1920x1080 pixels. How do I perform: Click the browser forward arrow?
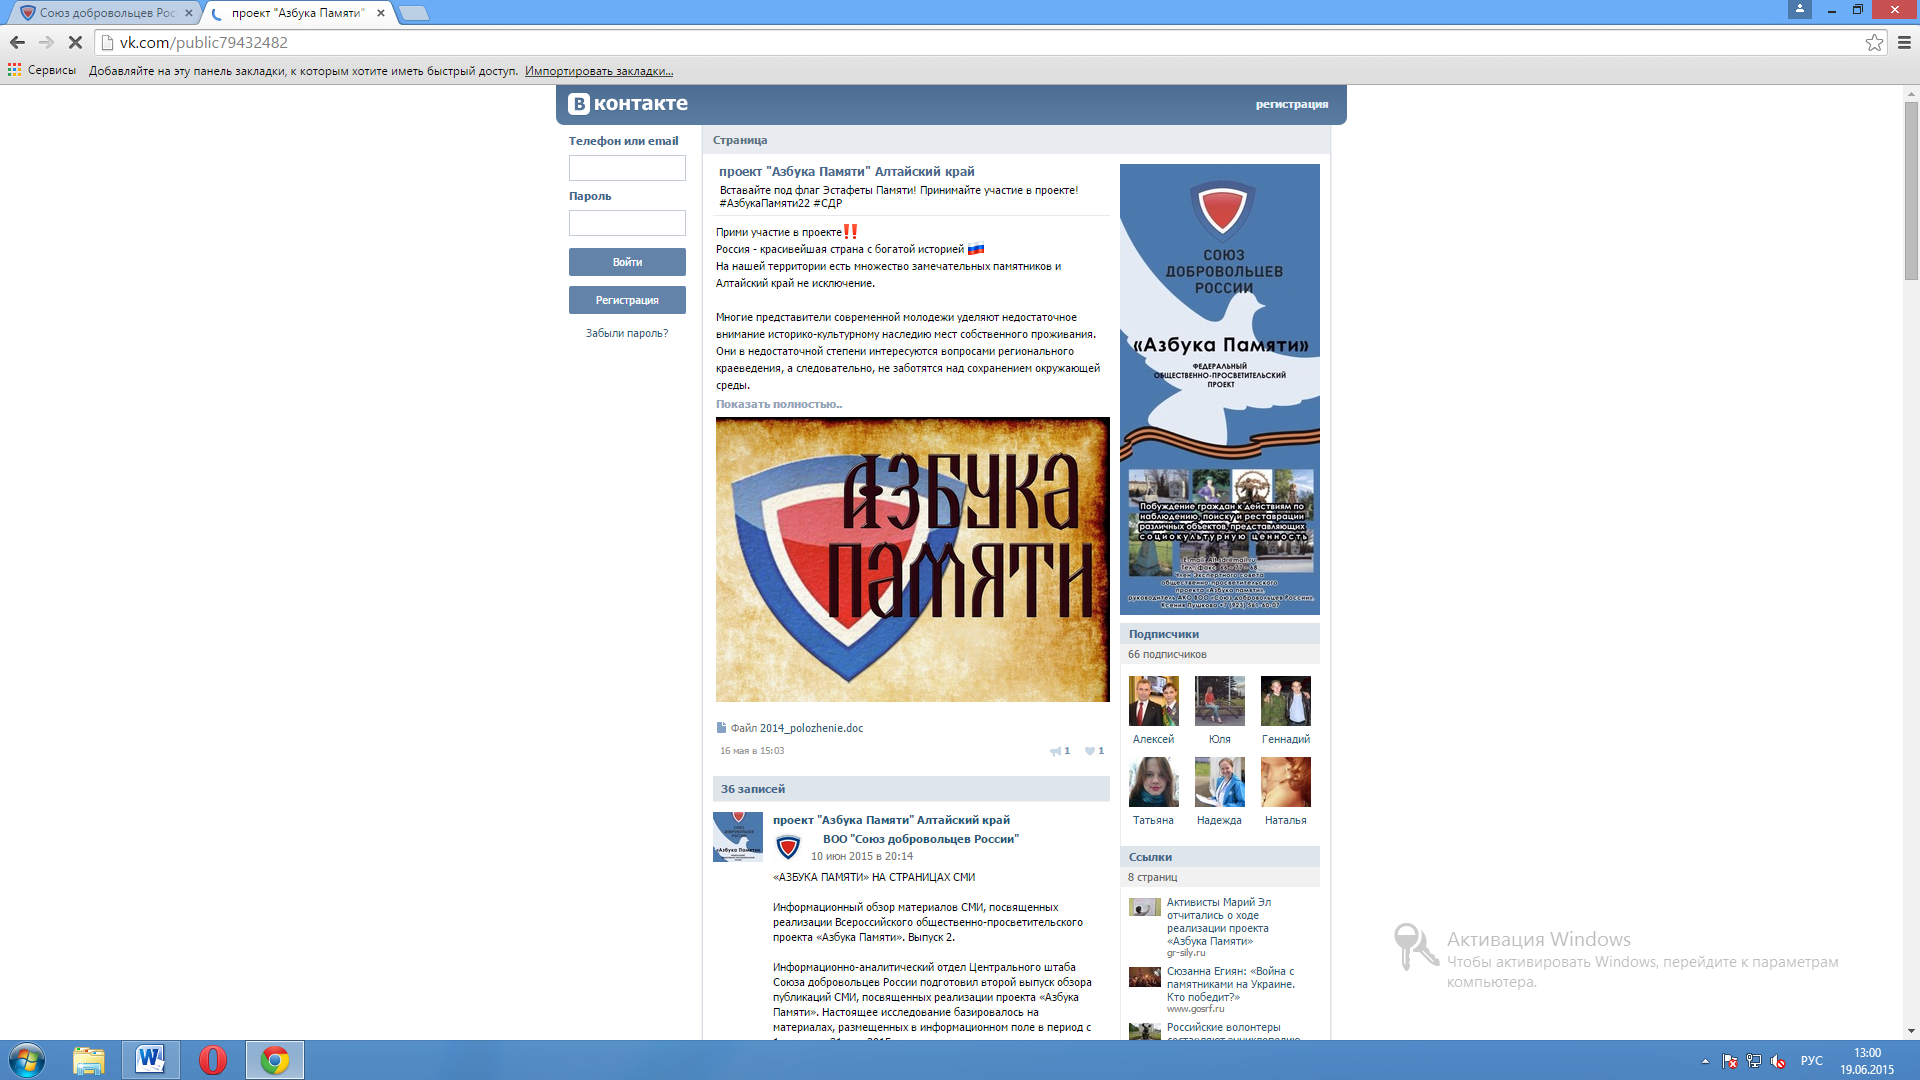(46, 42)
